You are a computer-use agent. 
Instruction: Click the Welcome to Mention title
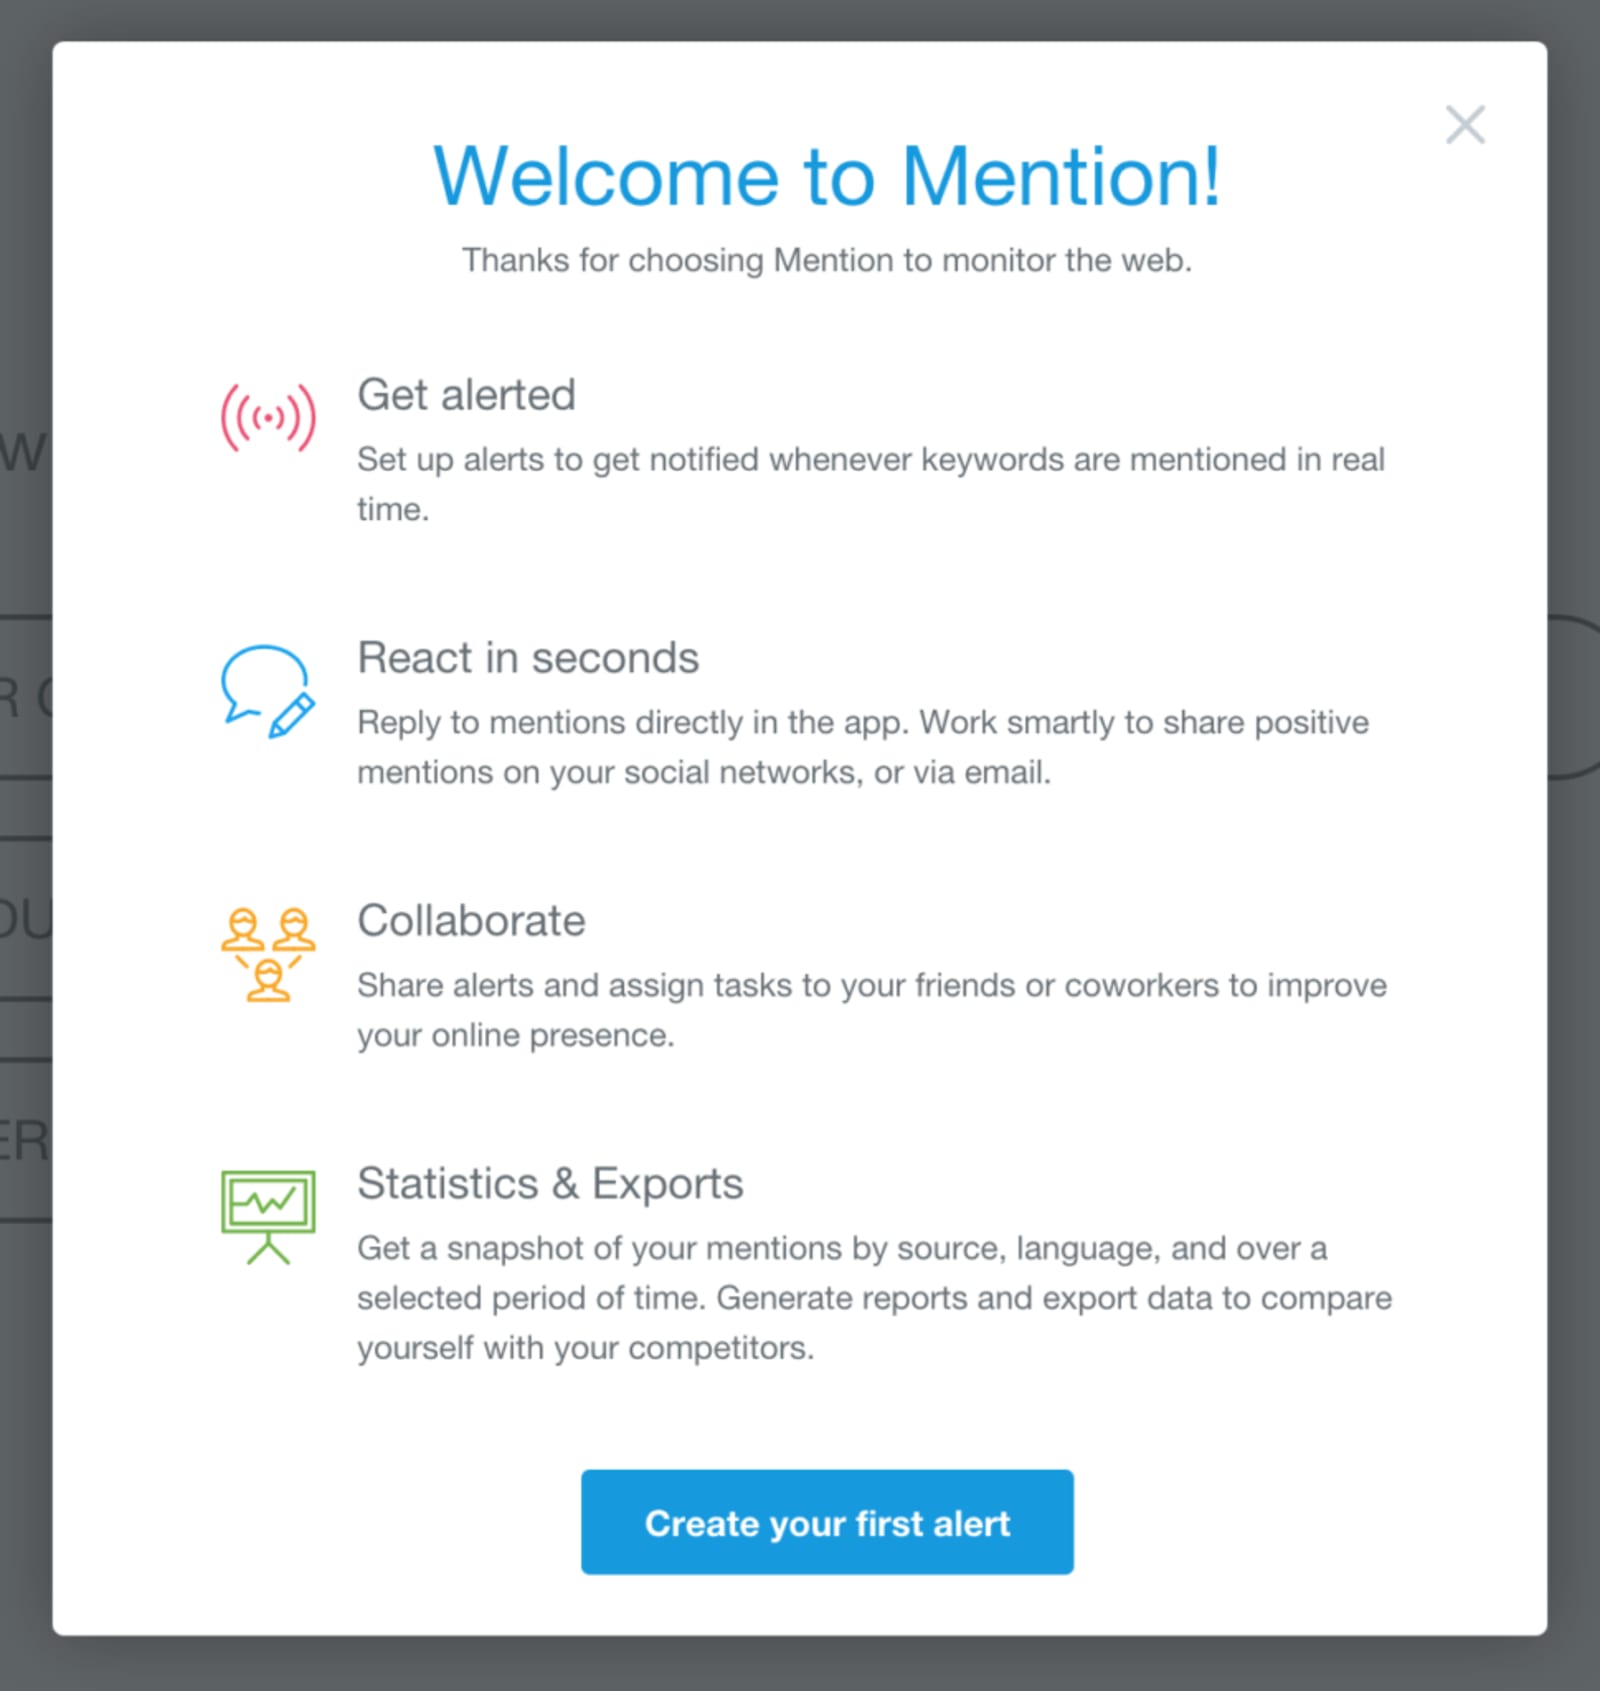[827, 176]
